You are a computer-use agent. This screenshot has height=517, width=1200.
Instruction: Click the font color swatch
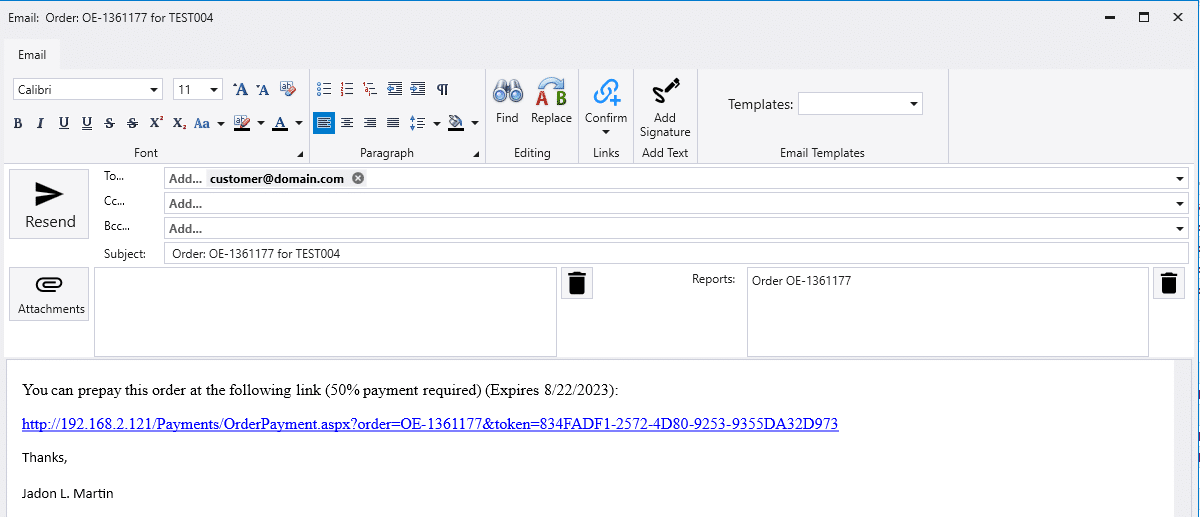click(x=280, y=123)
